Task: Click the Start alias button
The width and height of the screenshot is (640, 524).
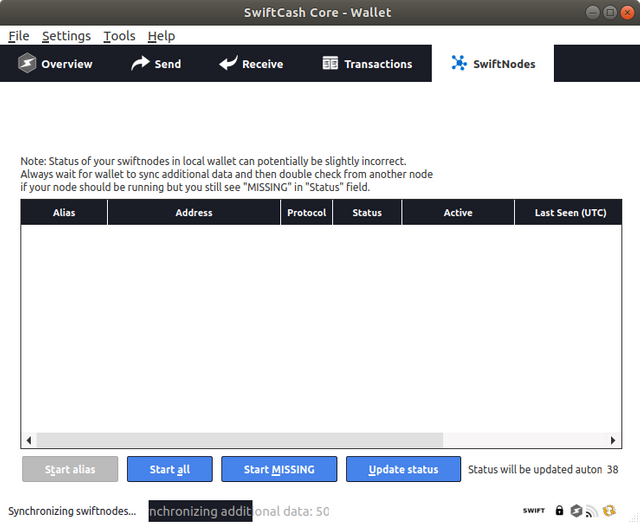Action: click(70, 469)
